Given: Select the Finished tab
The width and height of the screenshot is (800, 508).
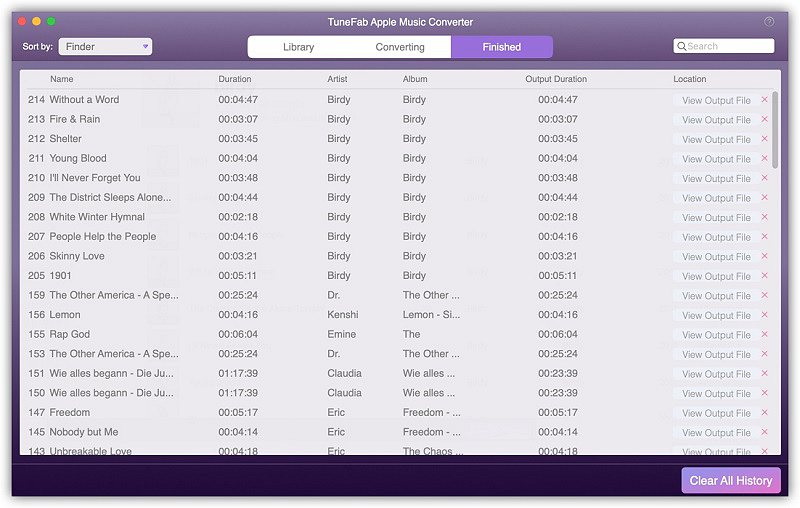Looking at the screenshot, I should pos(502,47).
